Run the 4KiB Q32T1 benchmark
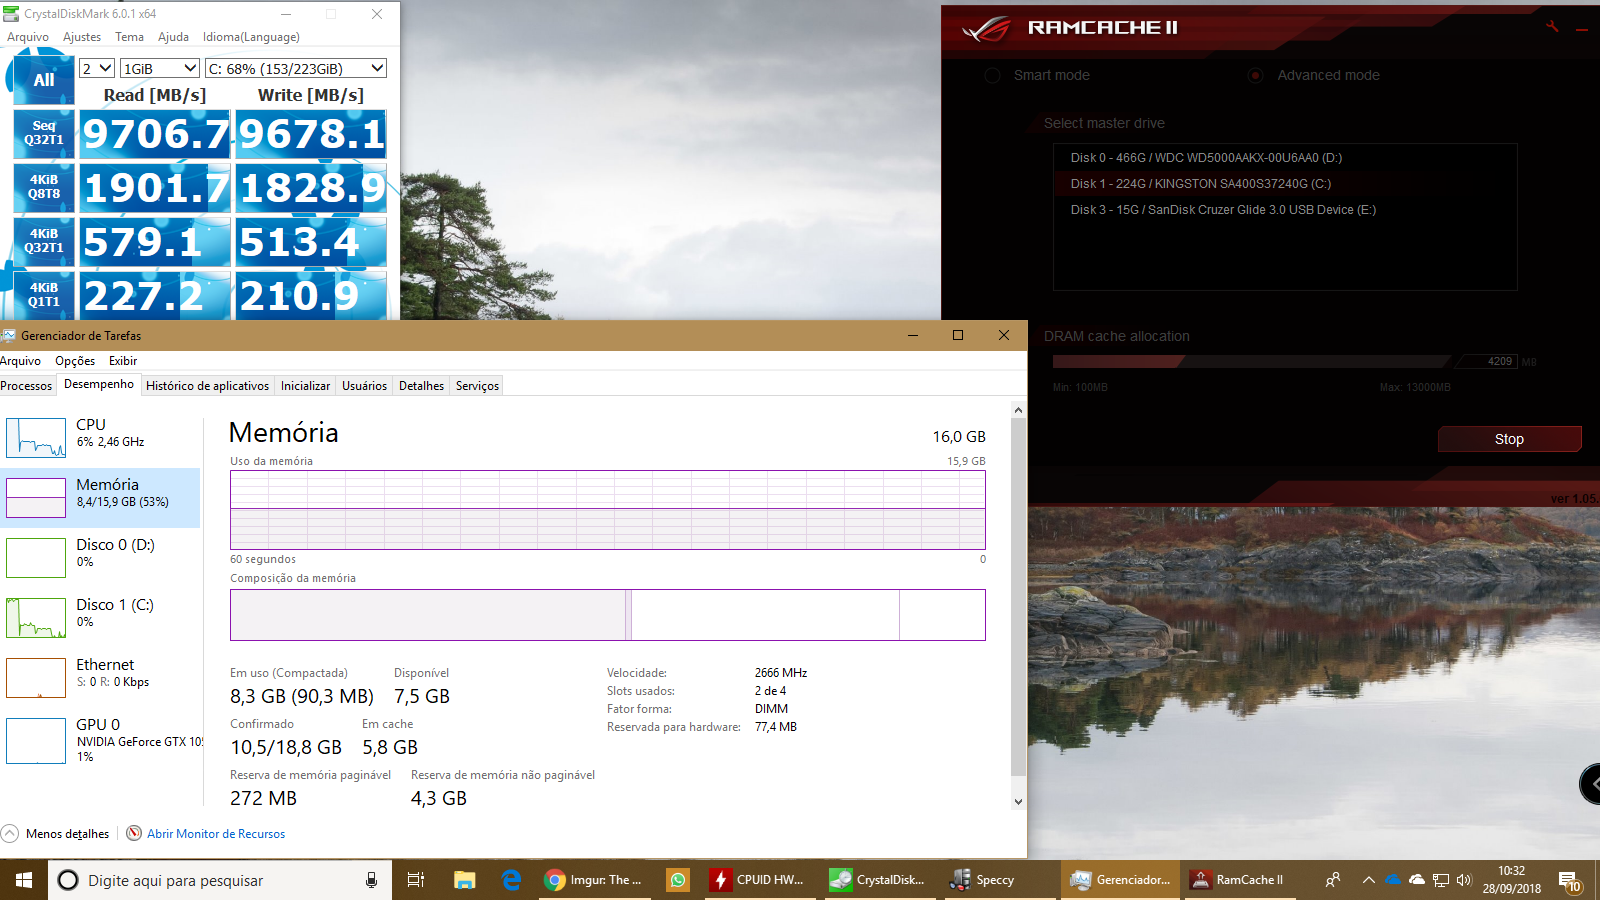The width and height of the screenshot is (1600, 900). click(44, 241)
